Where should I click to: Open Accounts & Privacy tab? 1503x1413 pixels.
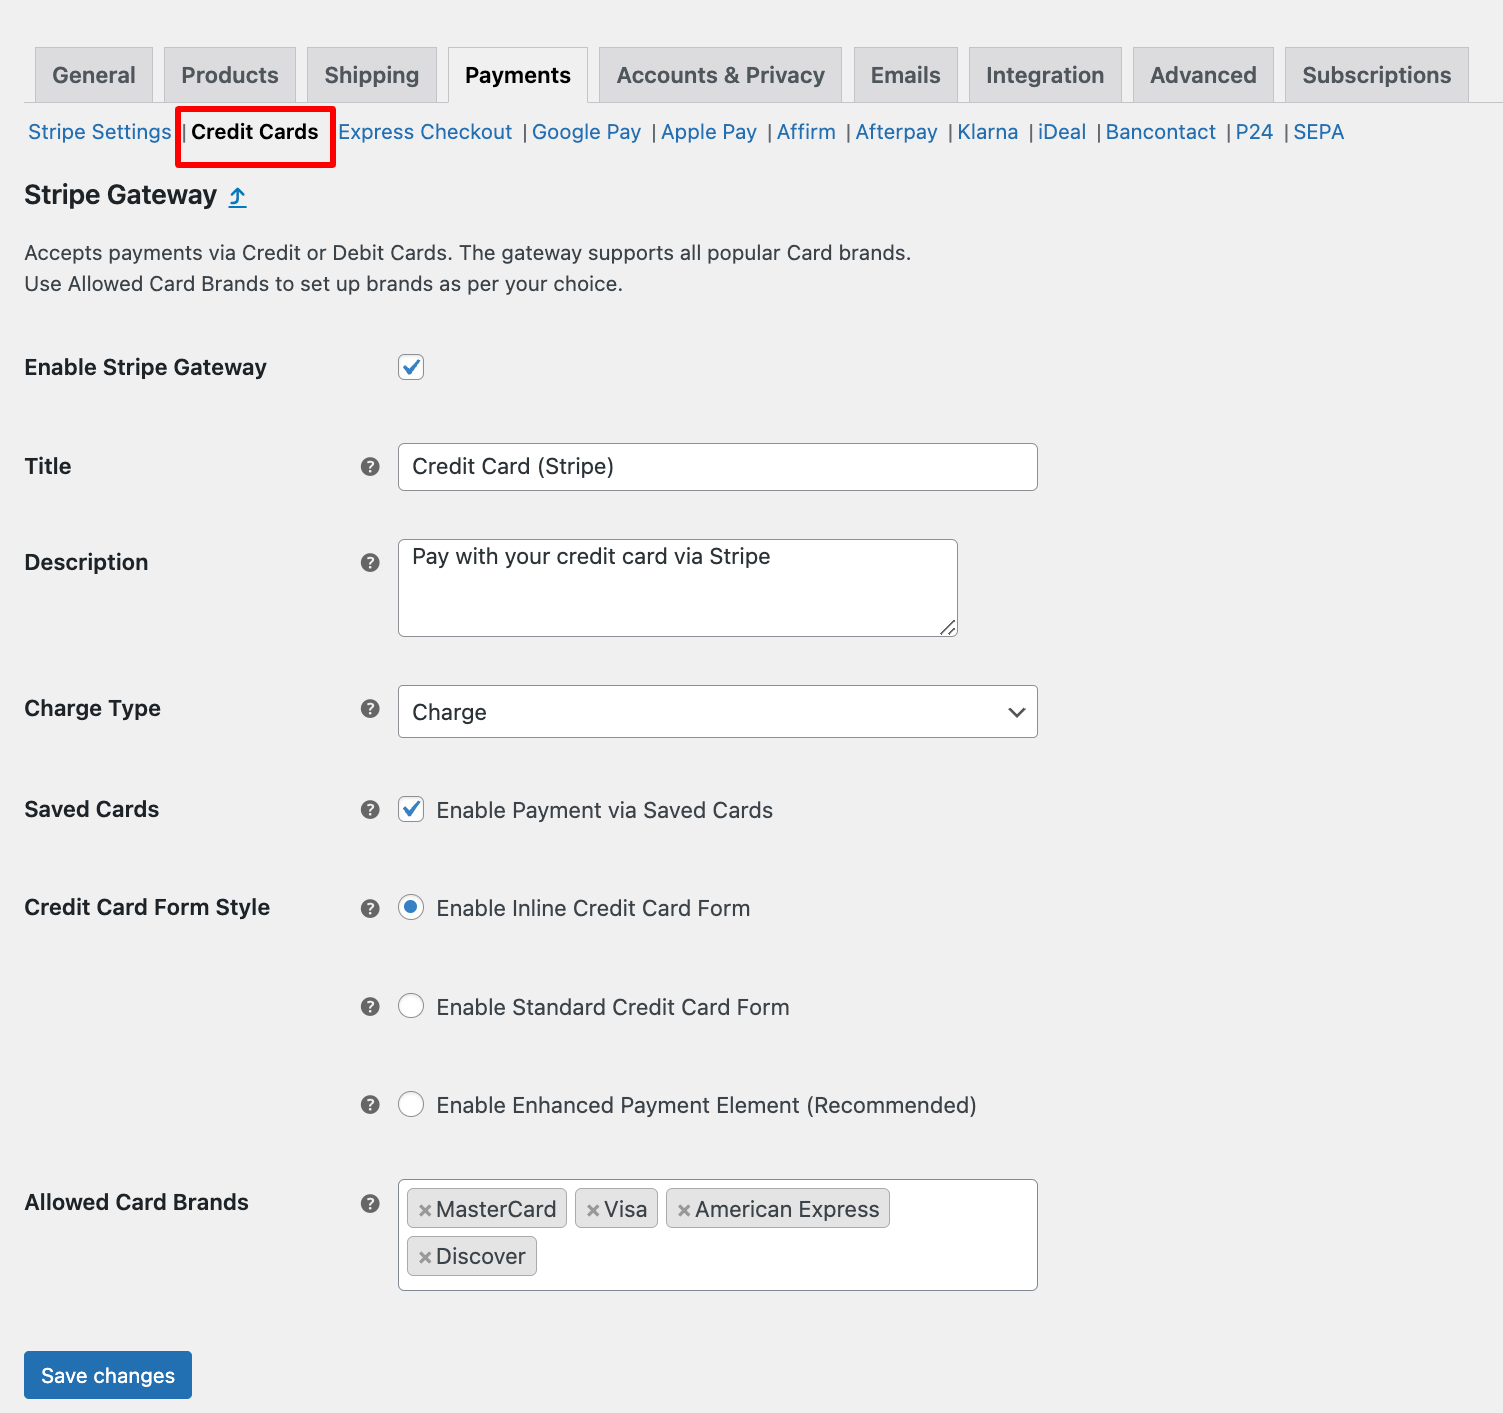point(720,75)
